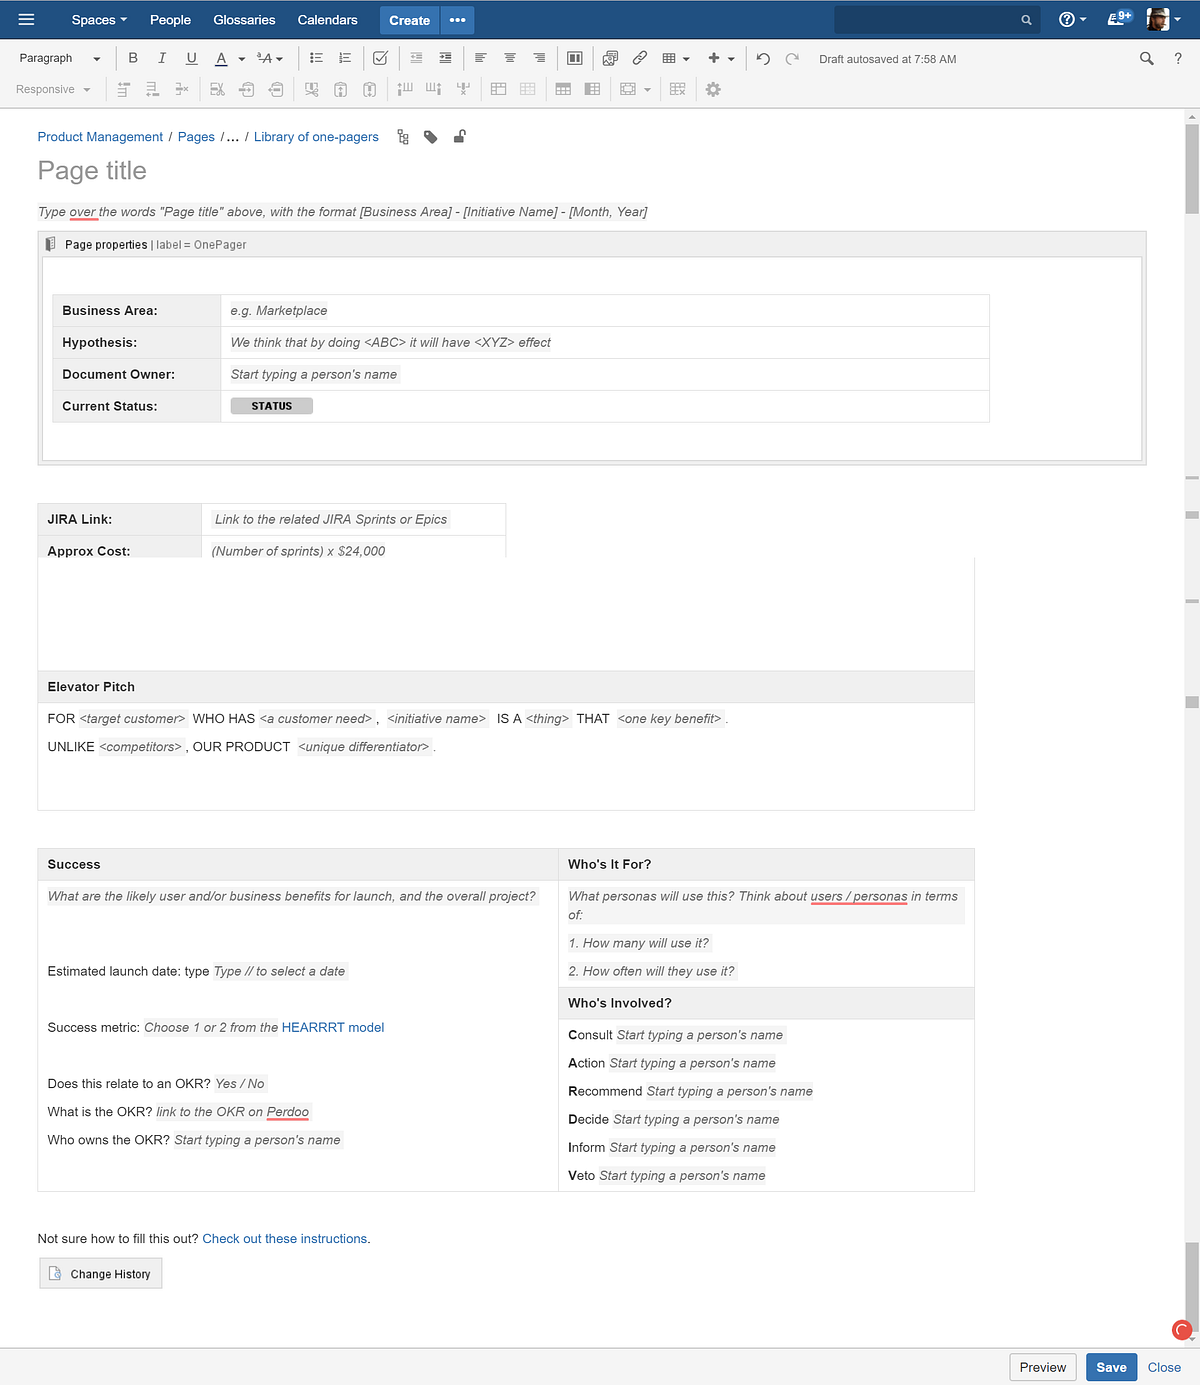Toggle underline formatting
This screenshot has width=1200, height=1385.
tap(191, 58)
